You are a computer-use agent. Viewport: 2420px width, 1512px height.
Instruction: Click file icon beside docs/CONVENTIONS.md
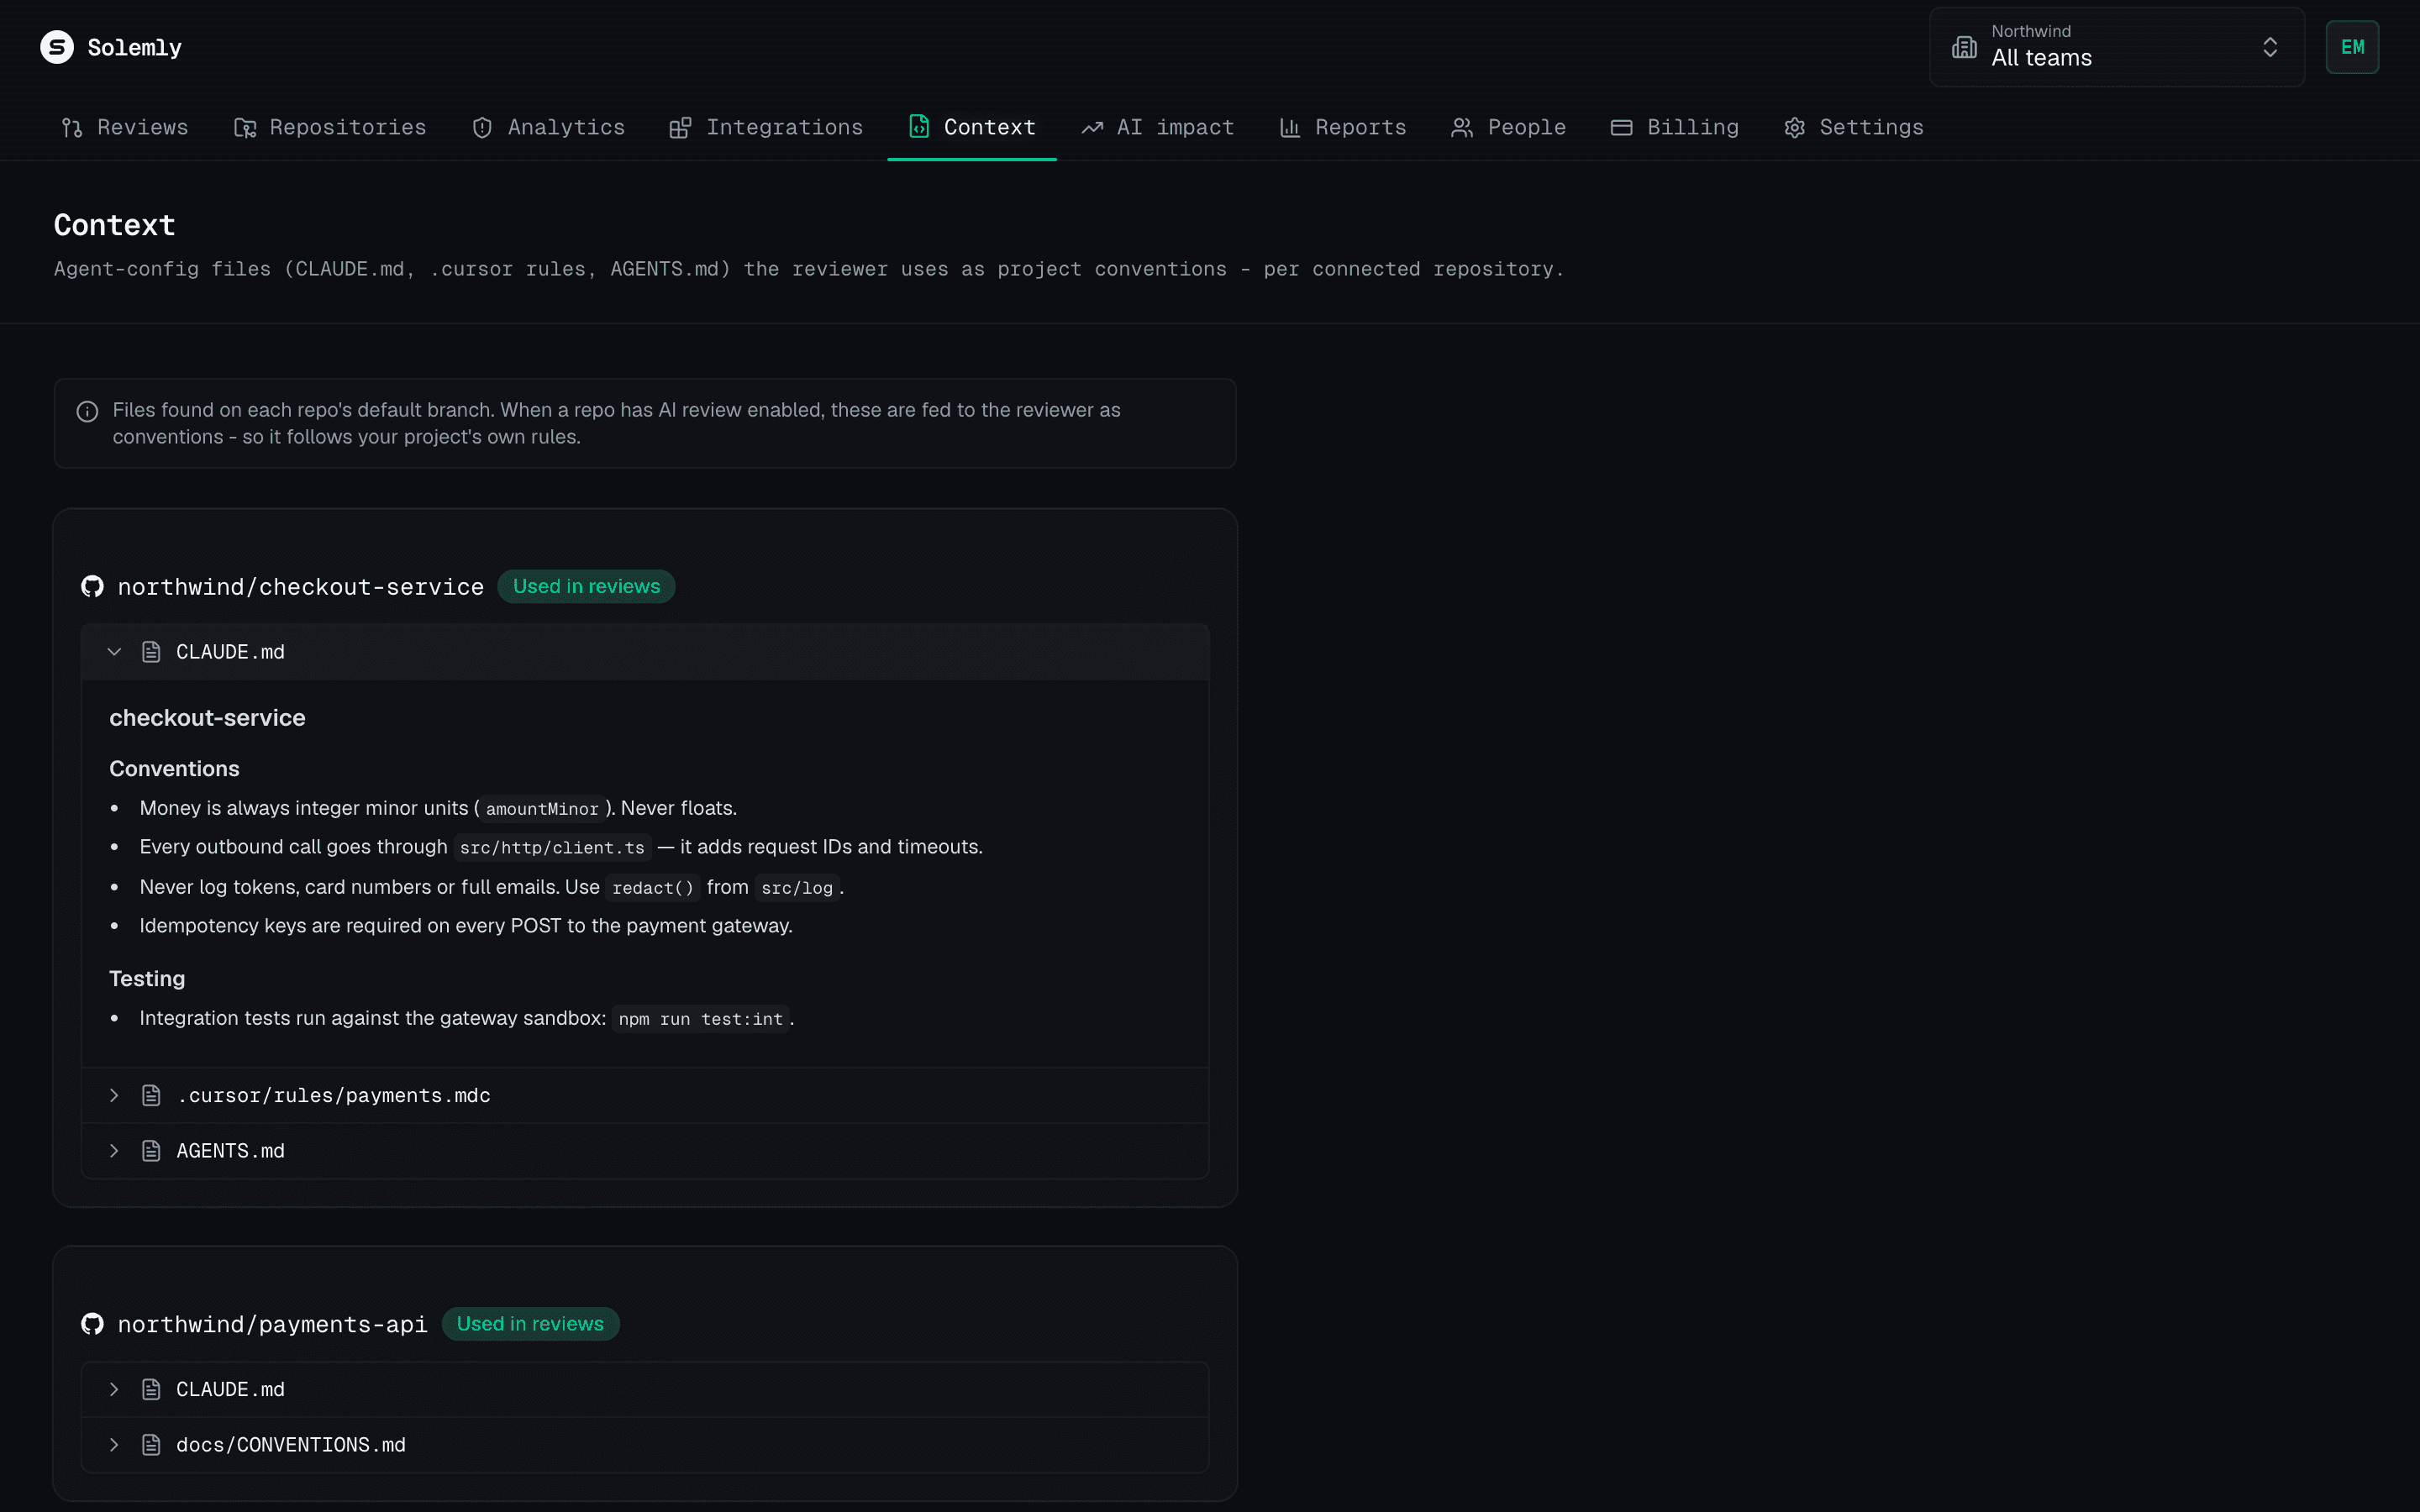click(151, 1445)
